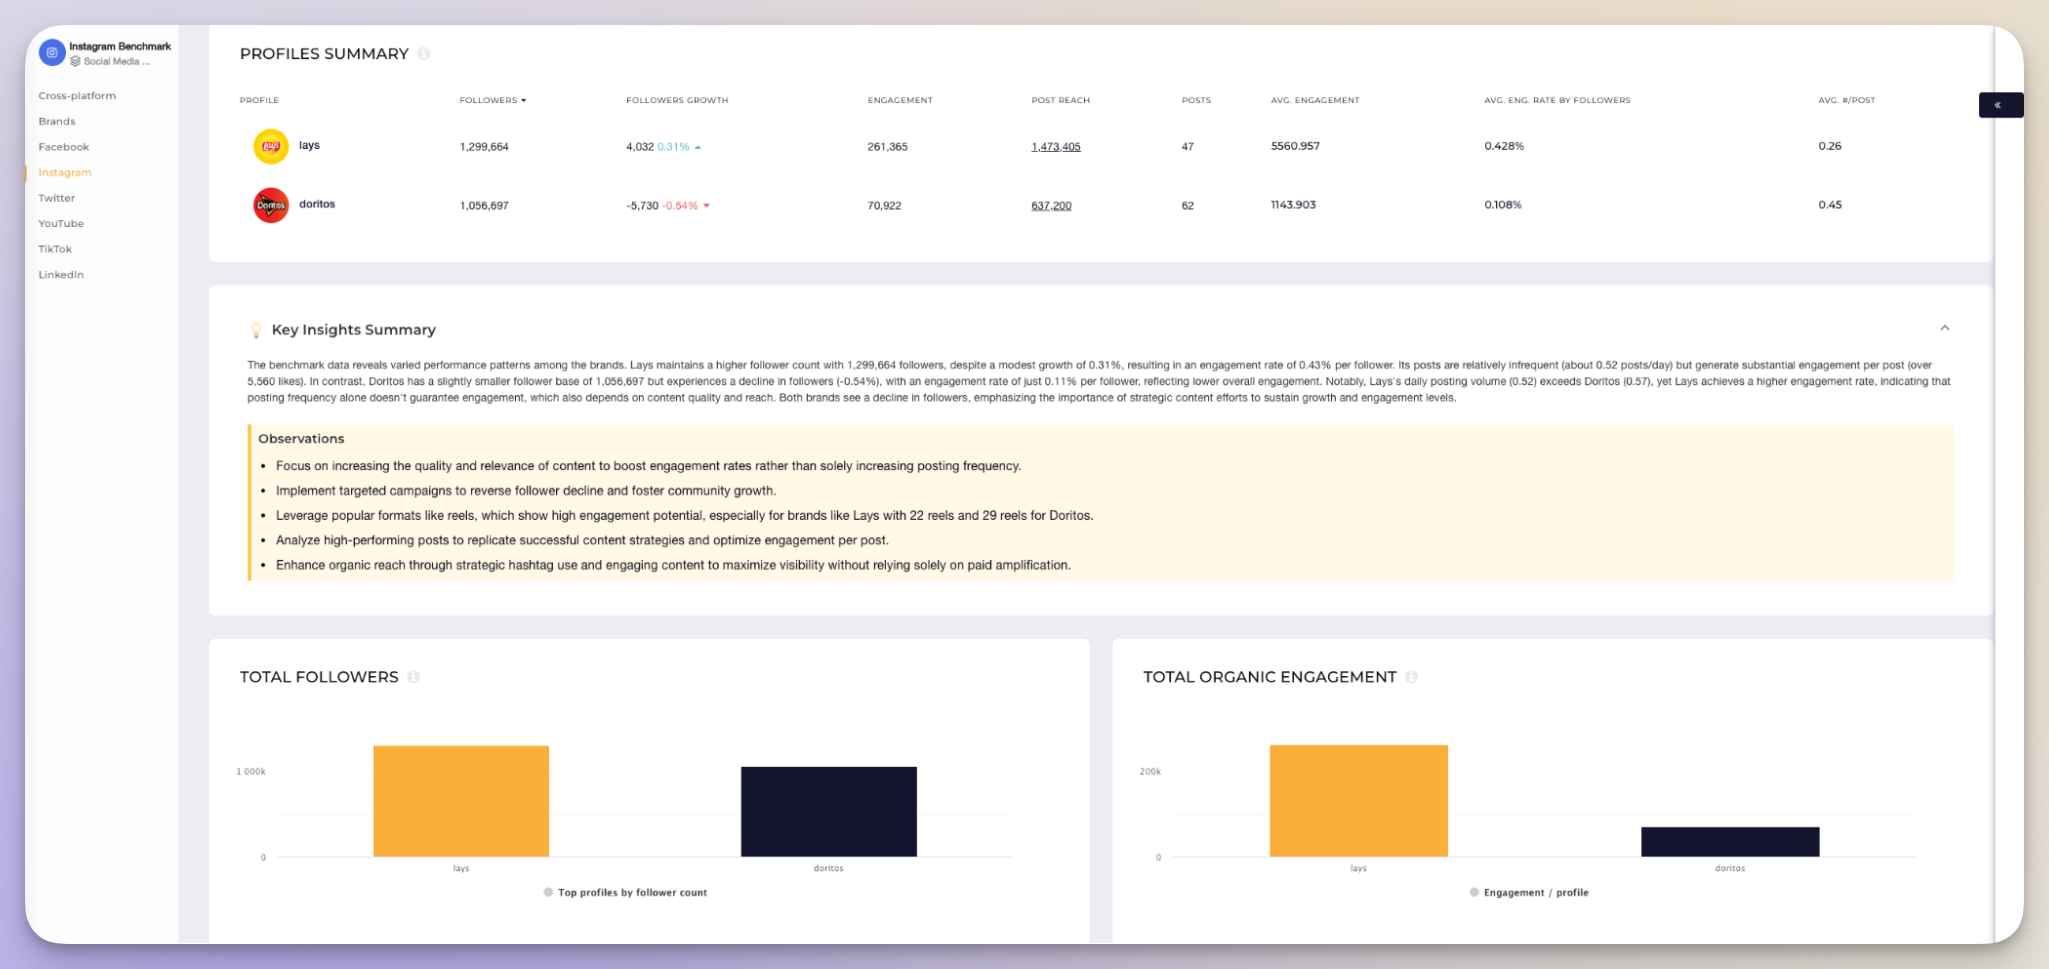Viewport: 2049px width, 969px height.
Task: Click the Avg. Engagement column header
Action: [x=1315, y=100]
